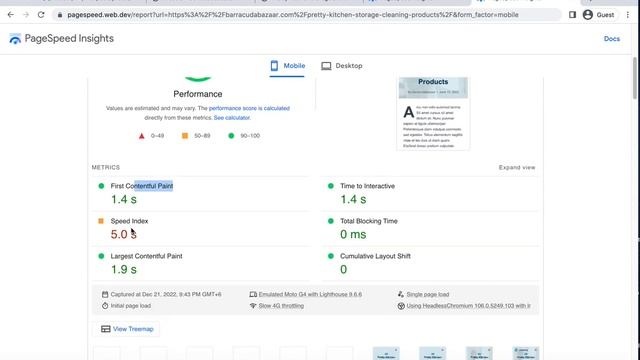
Task: Click the treemap icon in View Treemap
Action: point(106,329)
